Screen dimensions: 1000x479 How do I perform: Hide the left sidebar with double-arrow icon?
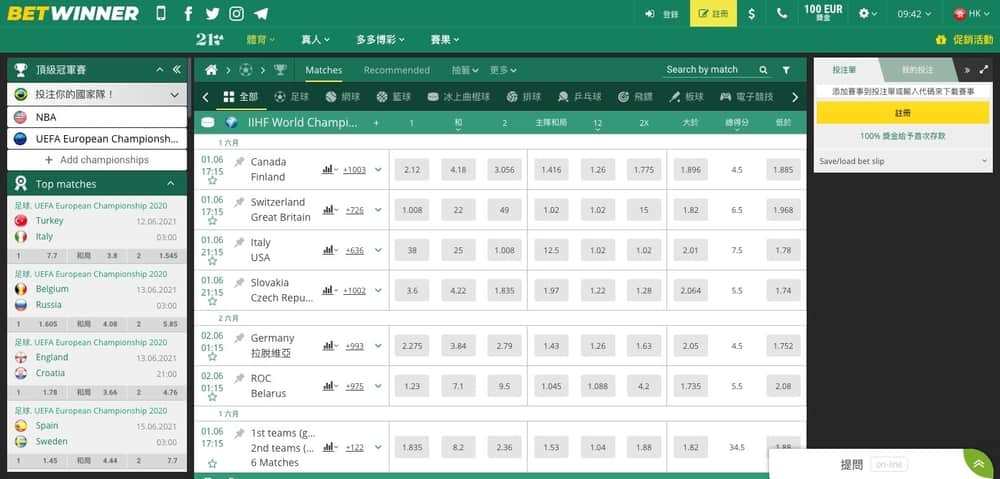point(177,70)
